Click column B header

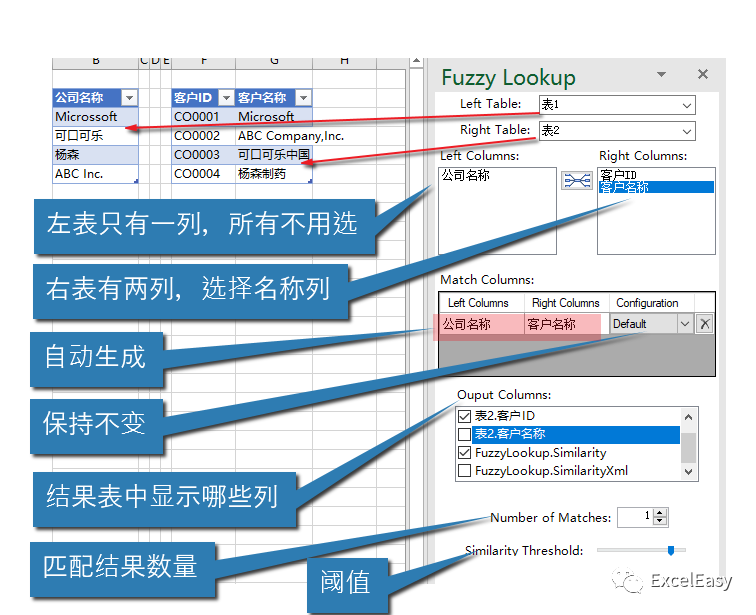[x=95, y=63]
